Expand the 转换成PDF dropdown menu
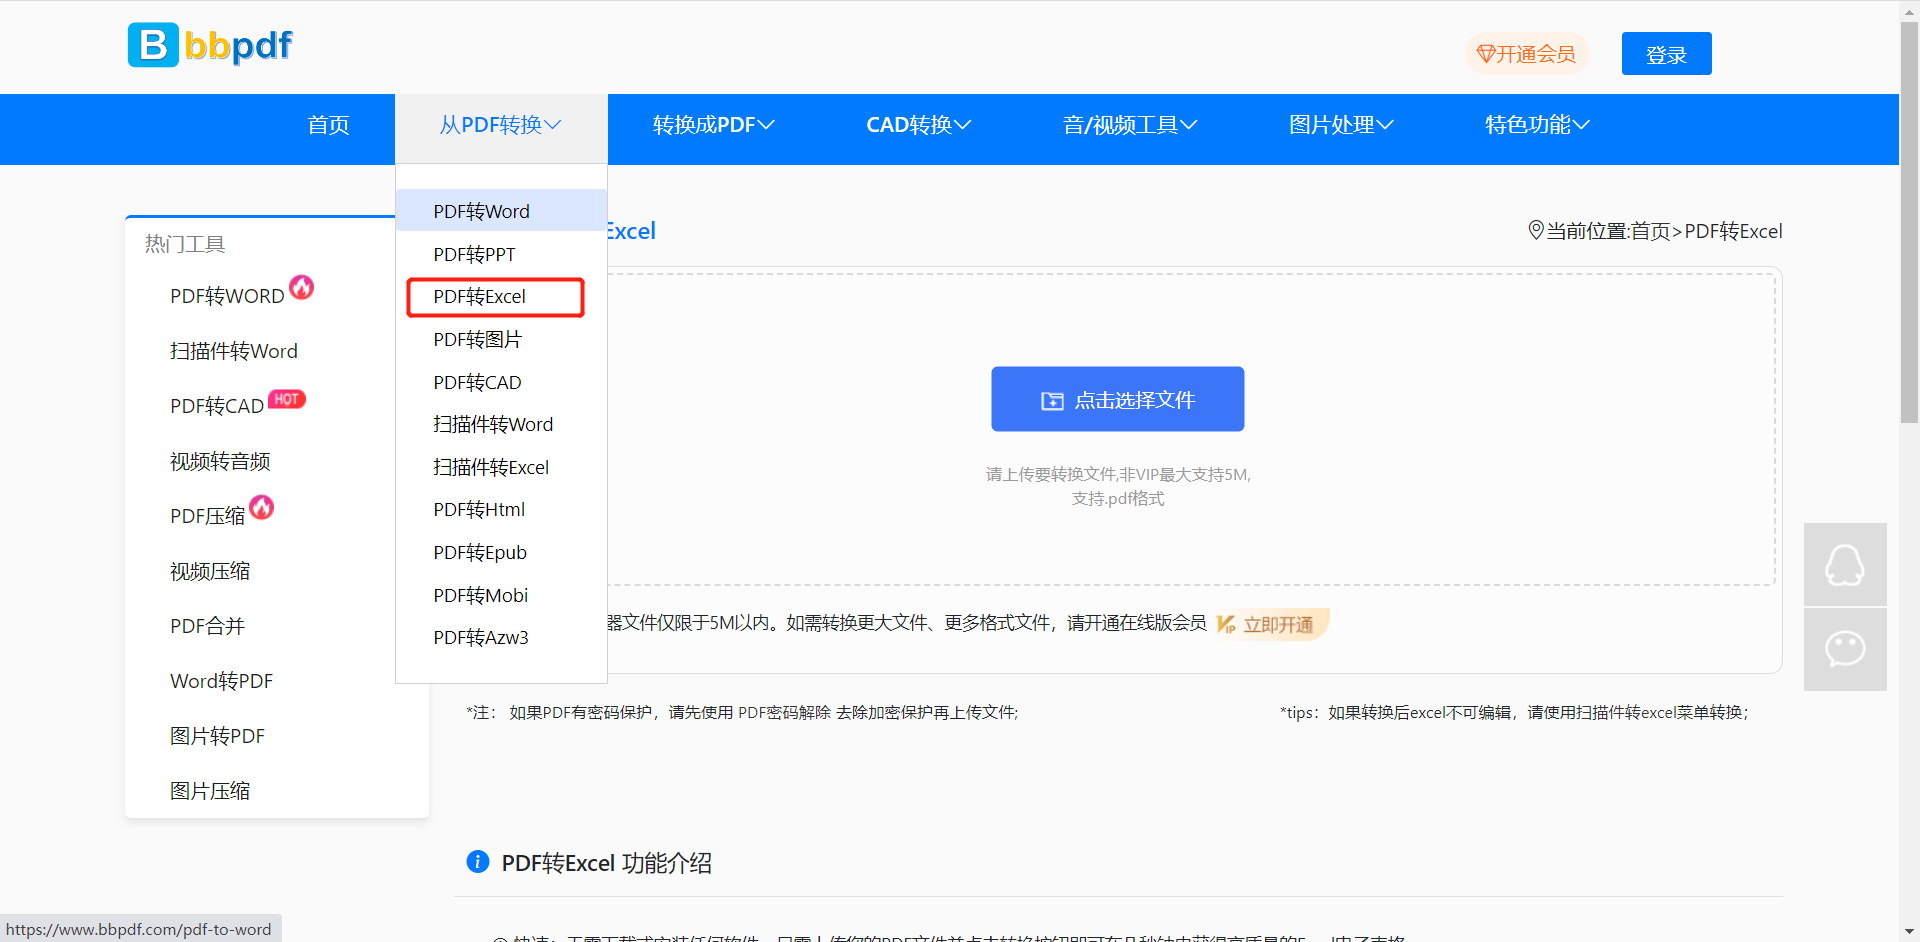The image size is (1920, 942). (x=714, y=125)
